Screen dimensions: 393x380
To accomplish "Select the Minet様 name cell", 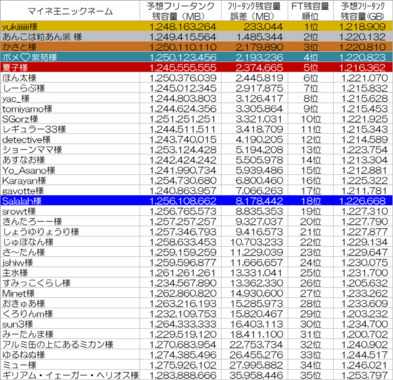I will click(70, 293).
